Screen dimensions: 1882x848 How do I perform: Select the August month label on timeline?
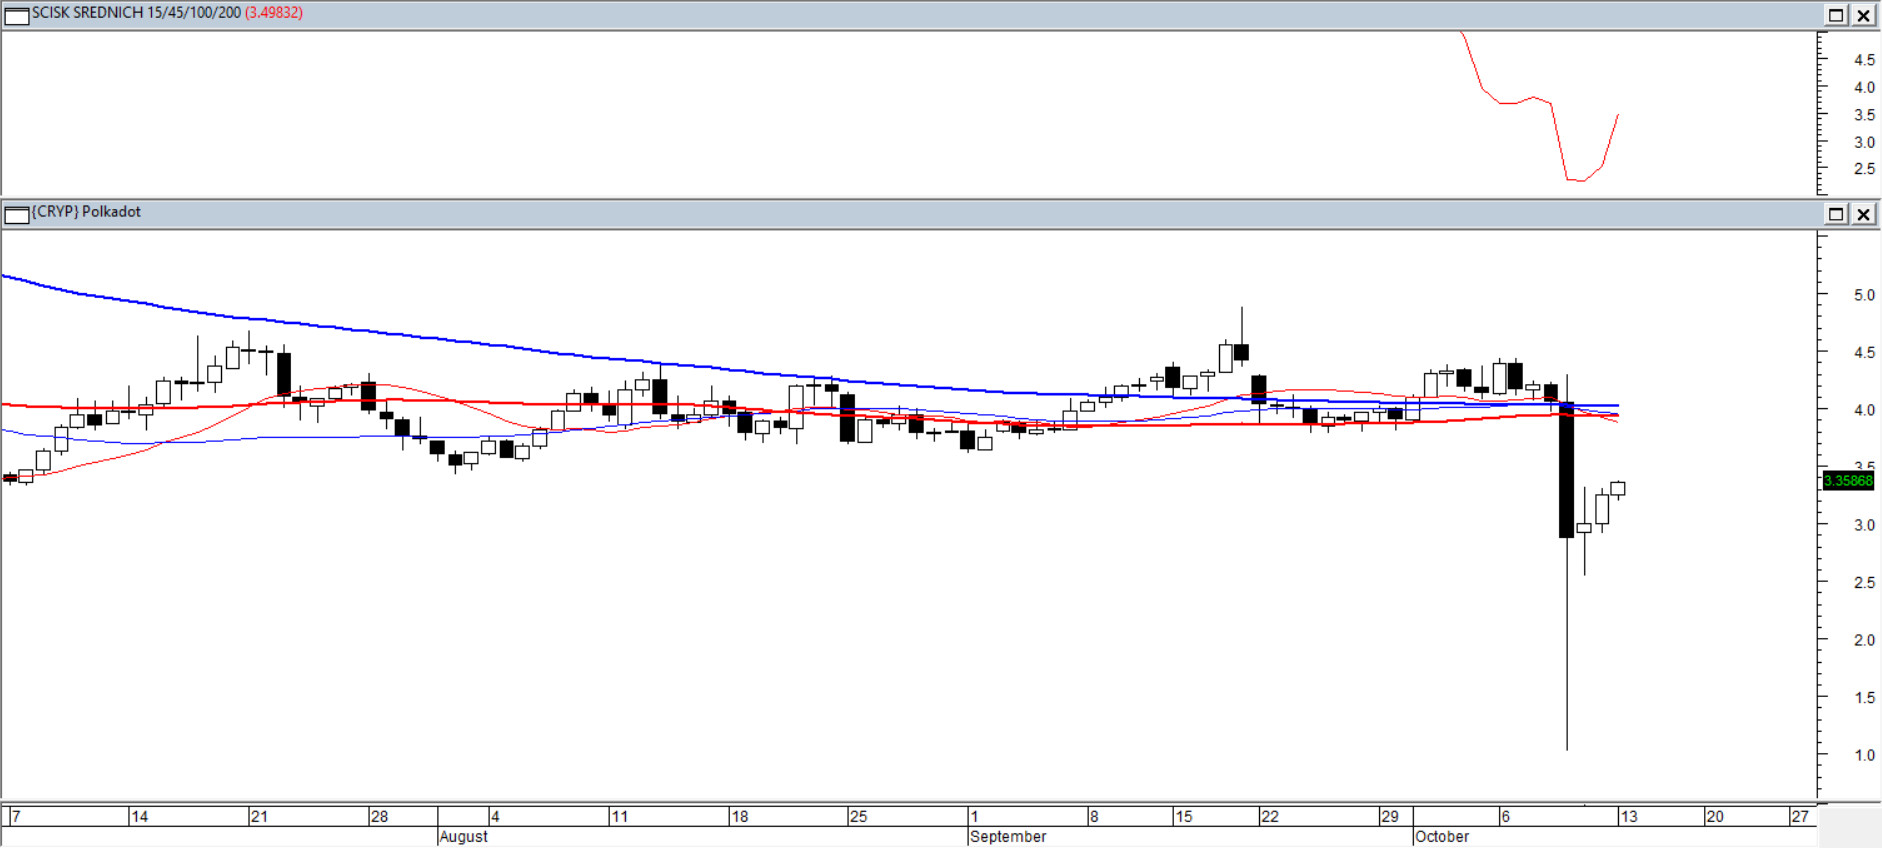(463, 837)
